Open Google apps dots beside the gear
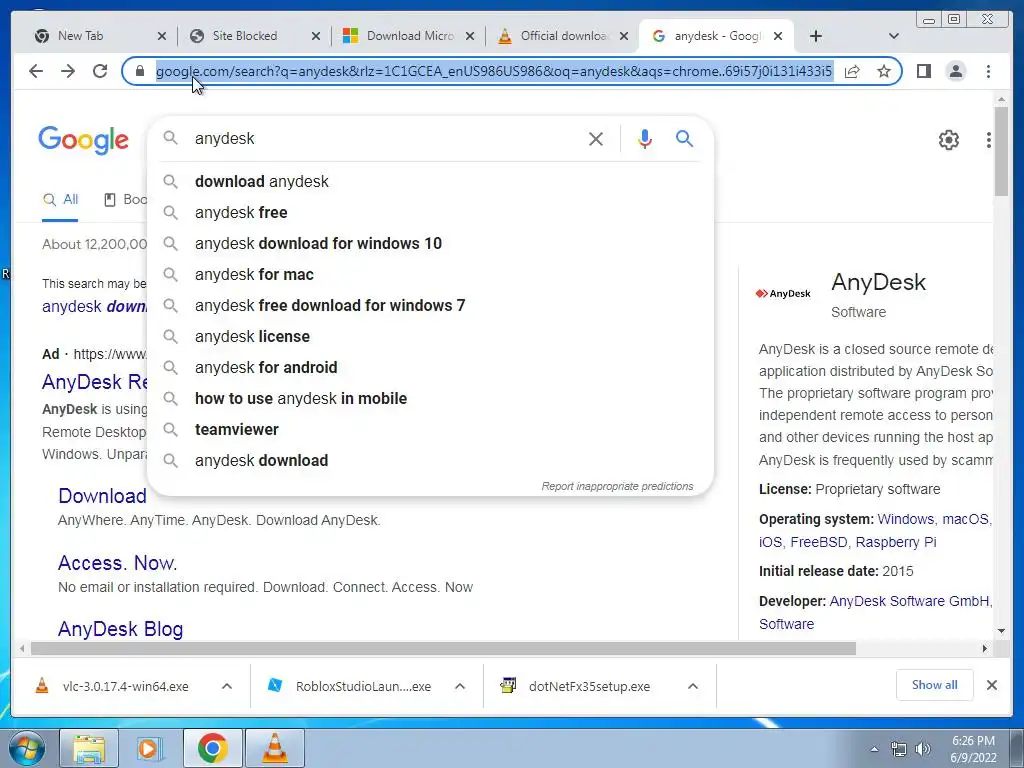Viewport: 1024px width, 768px height. pyautogui.click(x=989, y=140)
